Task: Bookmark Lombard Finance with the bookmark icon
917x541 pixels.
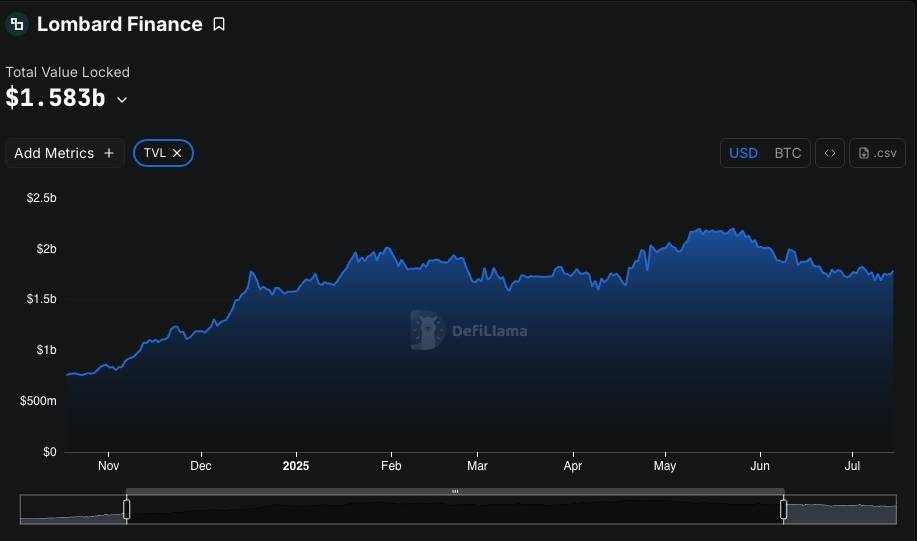Action: click(x=219, y=24)
